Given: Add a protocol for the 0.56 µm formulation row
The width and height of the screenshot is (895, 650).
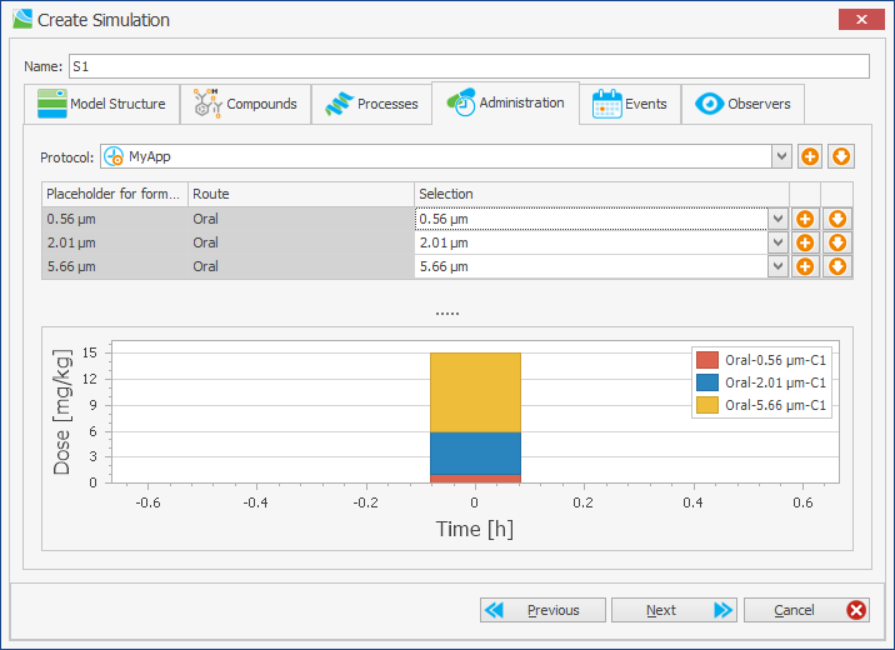Looking at the screenshot, I should pyautogui.click(x=805, y=218).
